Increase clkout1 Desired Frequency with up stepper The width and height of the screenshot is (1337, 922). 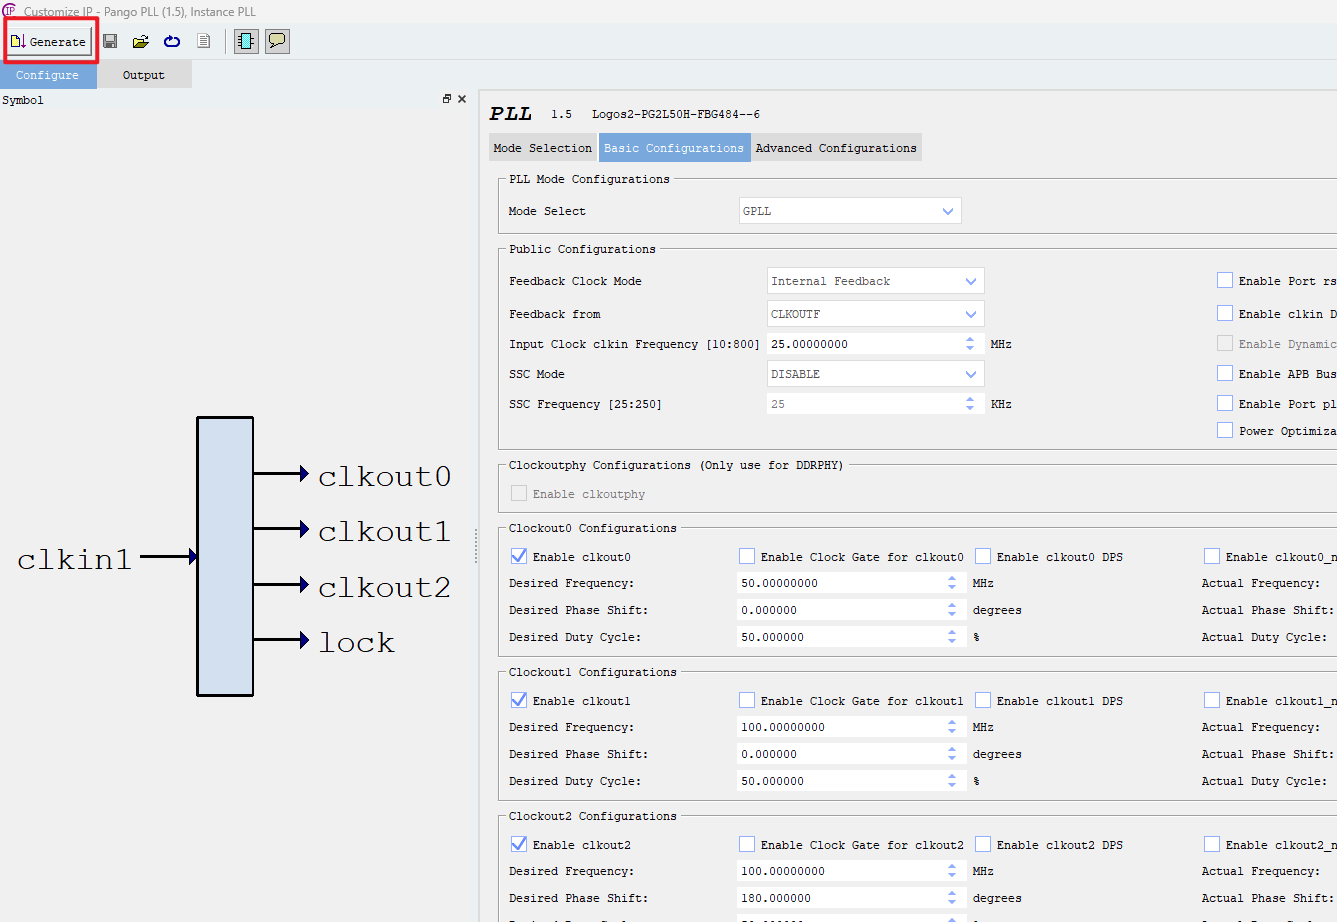pyautogui.click(x=952, y=722)
